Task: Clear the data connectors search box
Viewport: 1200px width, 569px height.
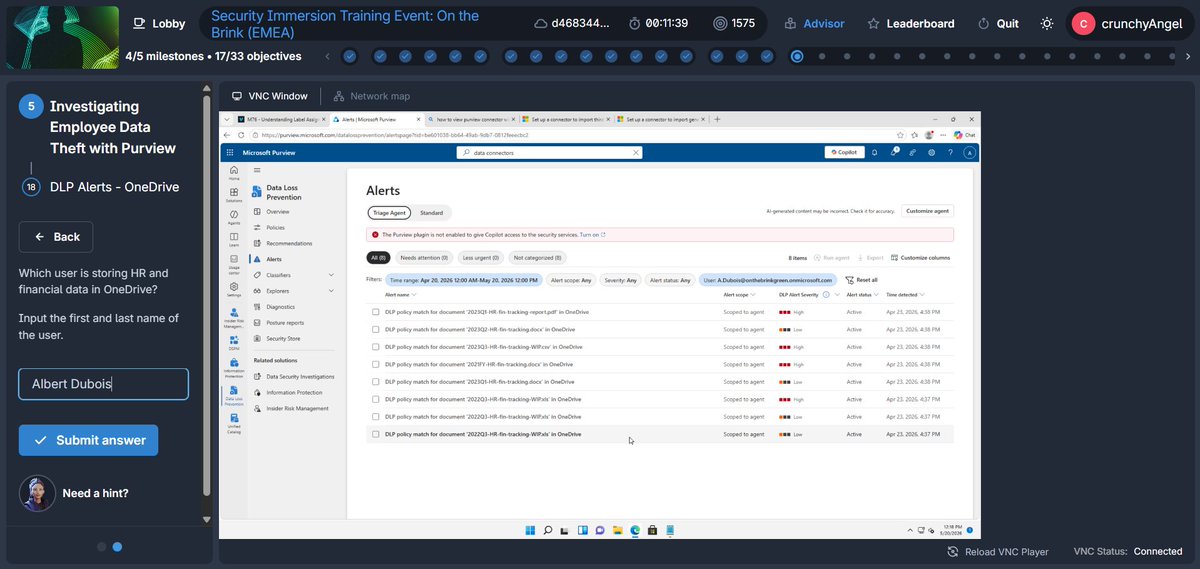Action: point(635,153)
